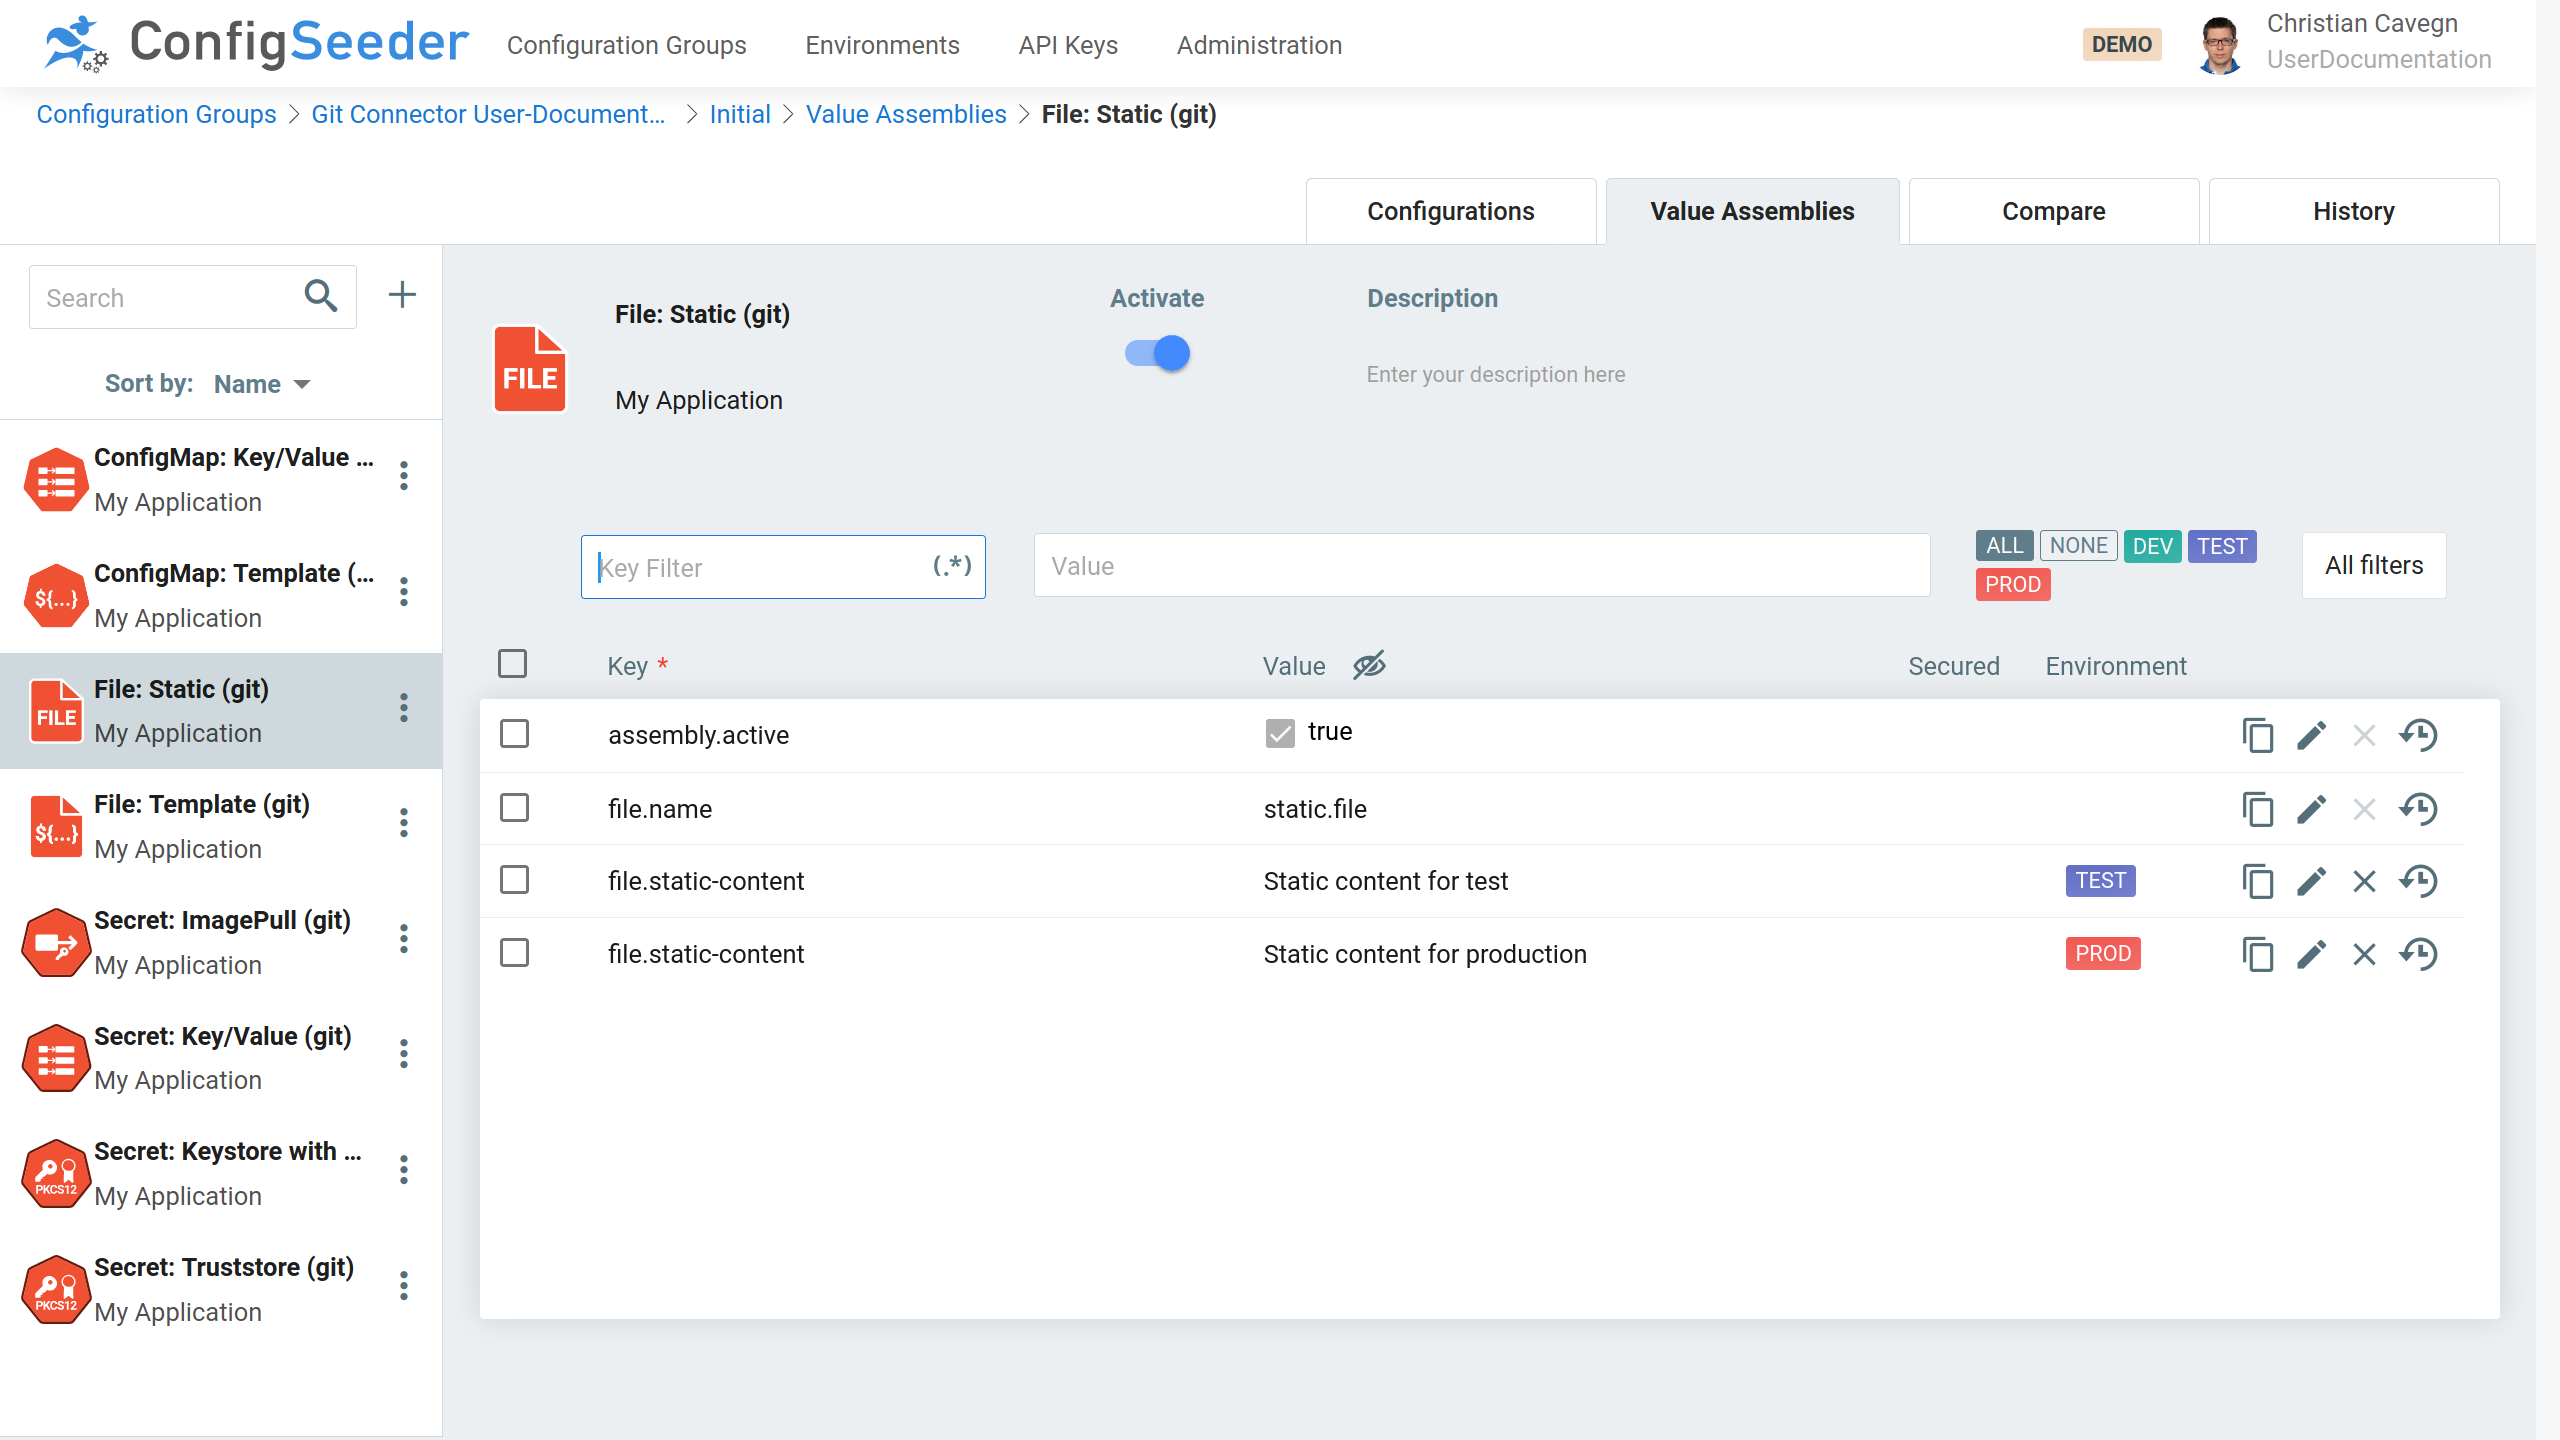The height and width of the screenshot is (1440, 2560).
Task: Click the NONE environment filter tag
Action: (x=2078, y=545)
